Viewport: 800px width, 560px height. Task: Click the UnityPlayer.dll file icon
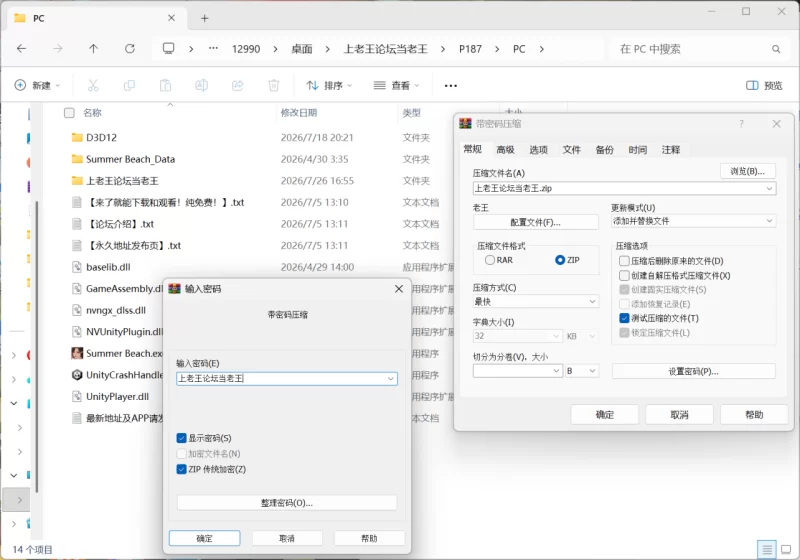click(77, 396)
